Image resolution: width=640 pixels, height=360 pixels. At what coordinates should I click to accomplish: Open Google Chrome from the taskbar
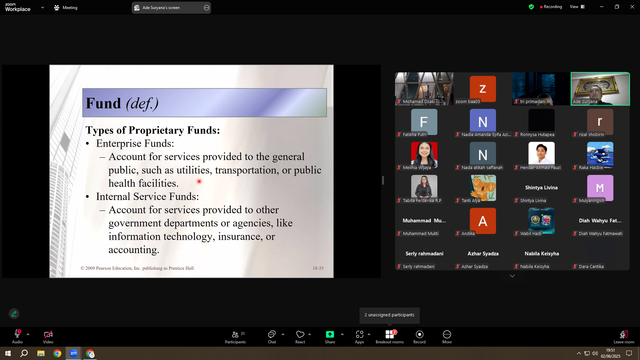coord(57,353)
